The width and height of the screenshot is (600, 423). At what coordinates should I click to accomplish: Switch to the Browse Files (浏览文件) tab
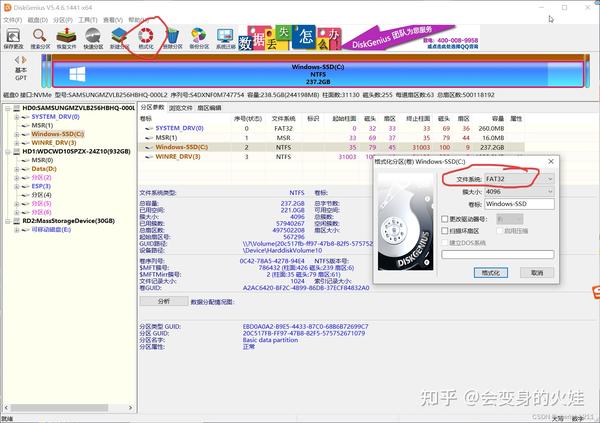181,108
